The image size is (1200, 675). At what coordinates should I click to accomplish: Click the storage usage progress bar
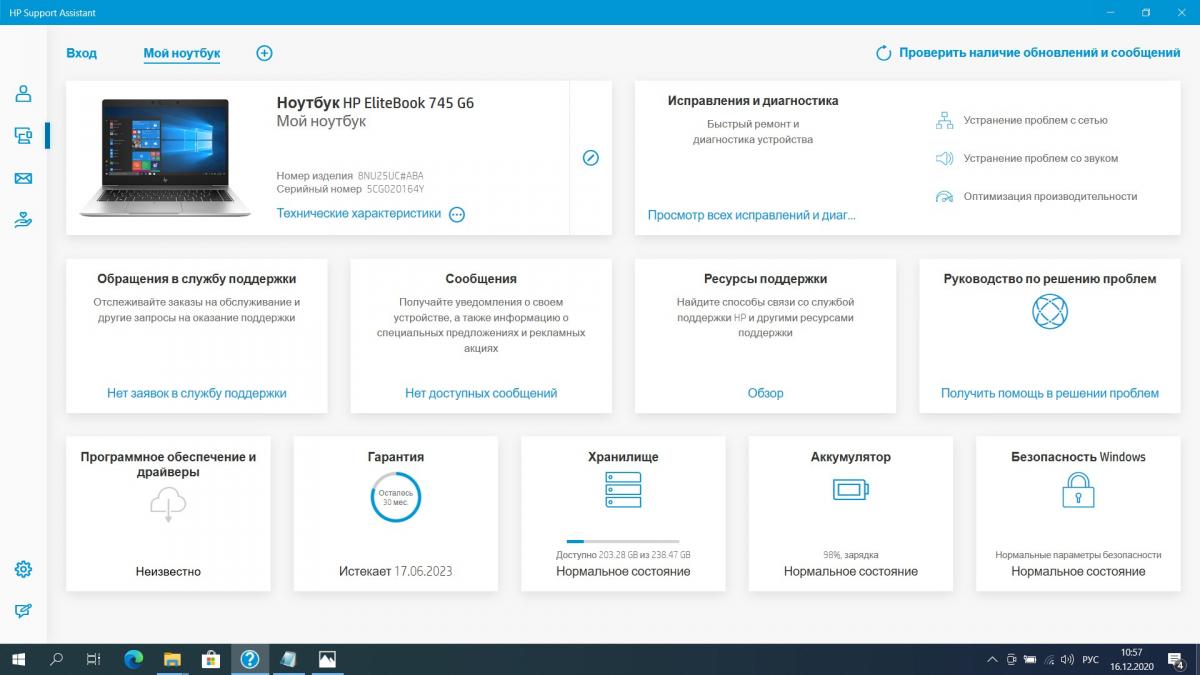tap(622, 541)
